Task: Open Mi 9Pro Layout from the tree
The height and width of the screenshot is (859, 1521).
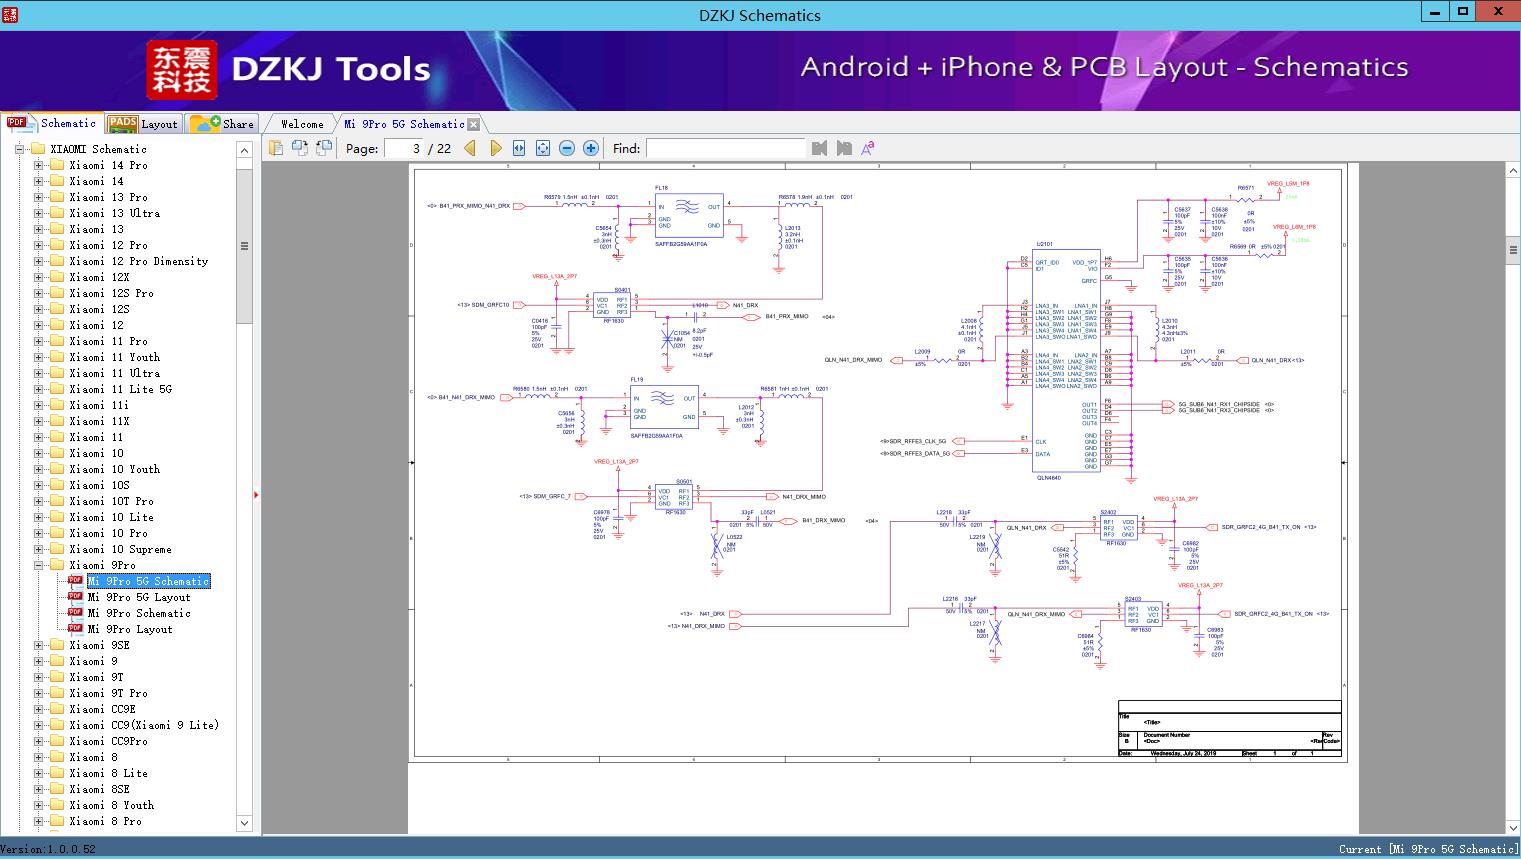Action: coord(130,629)
